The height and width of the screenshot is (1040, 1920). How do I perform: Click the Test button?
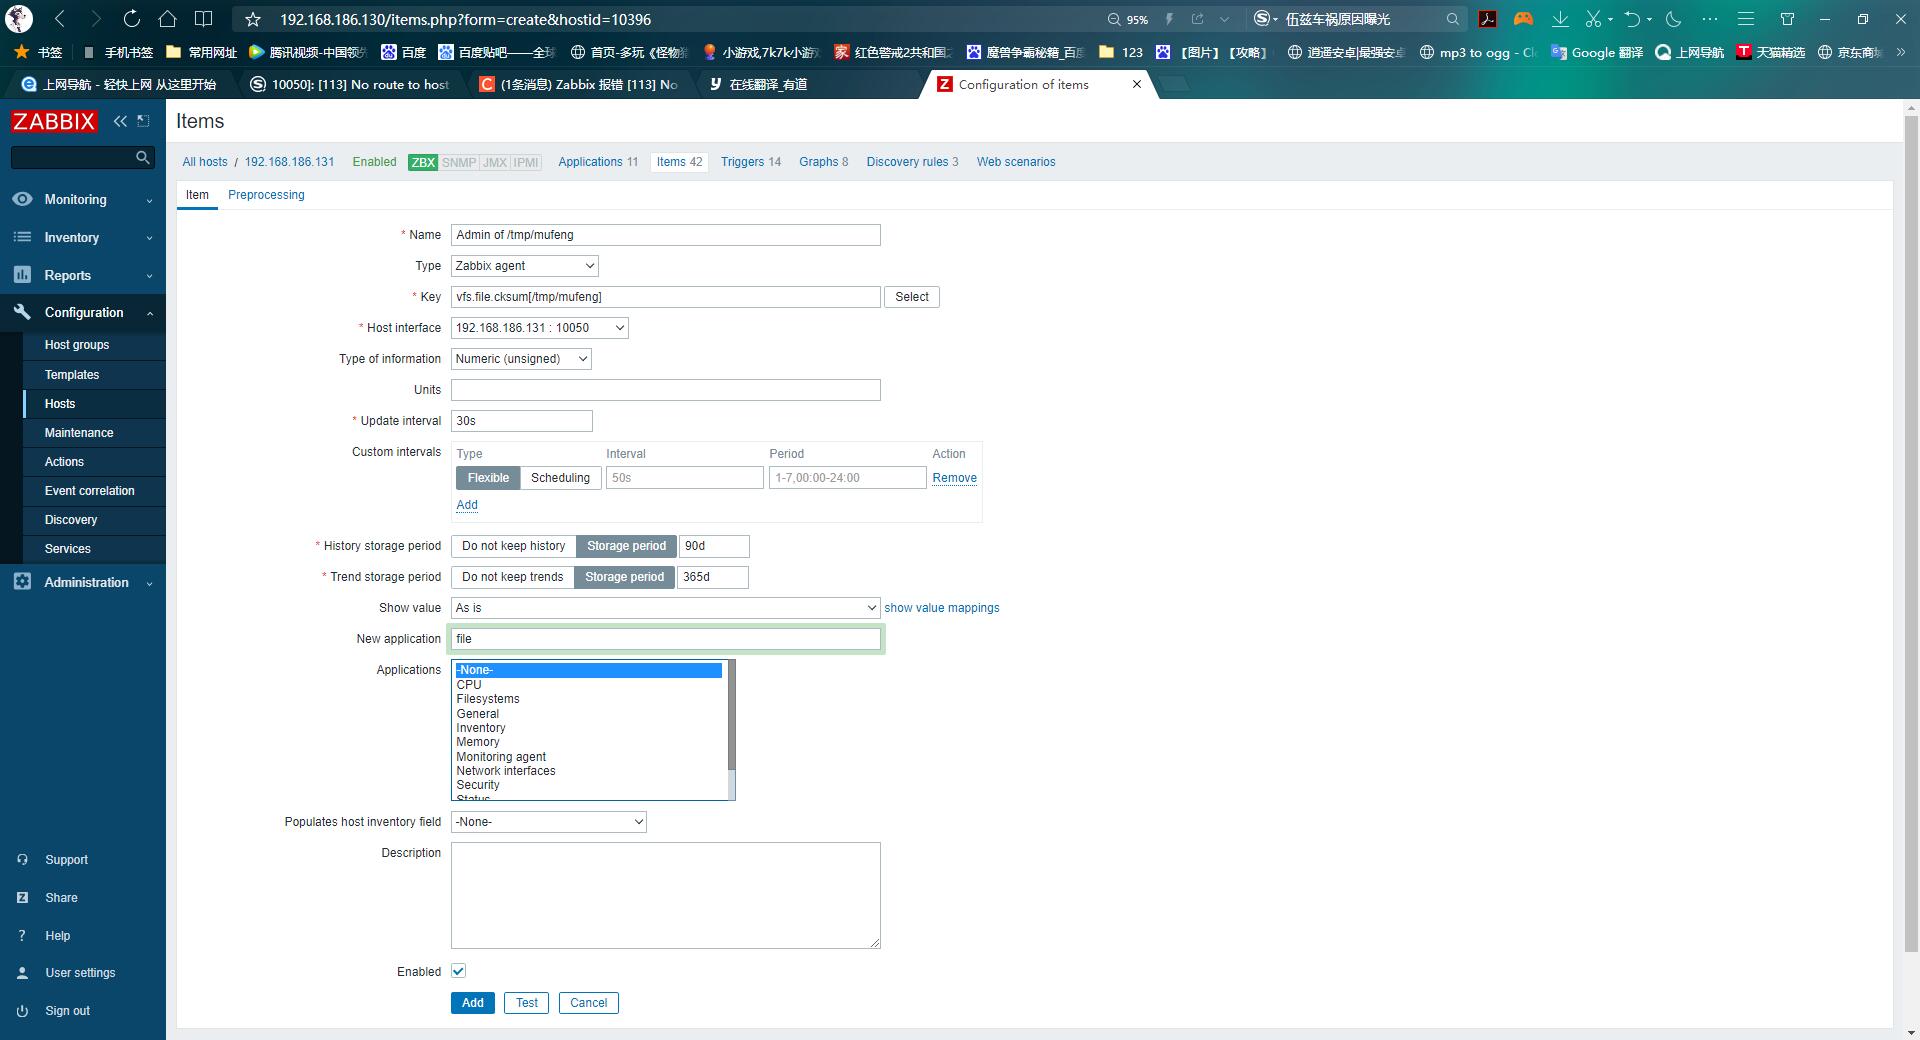point(527,1003)
